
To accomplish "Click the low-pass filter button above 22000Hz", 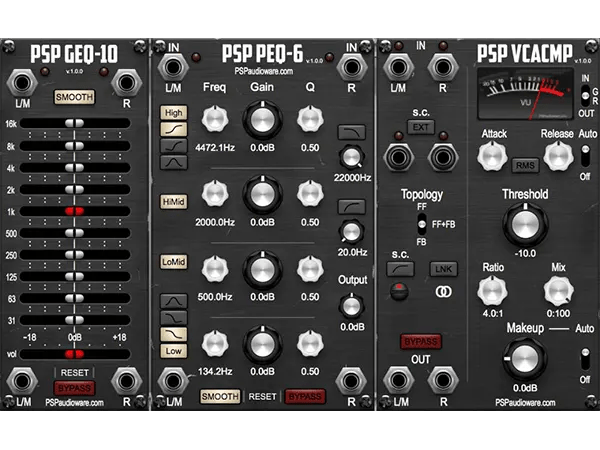I will [352, 132].
